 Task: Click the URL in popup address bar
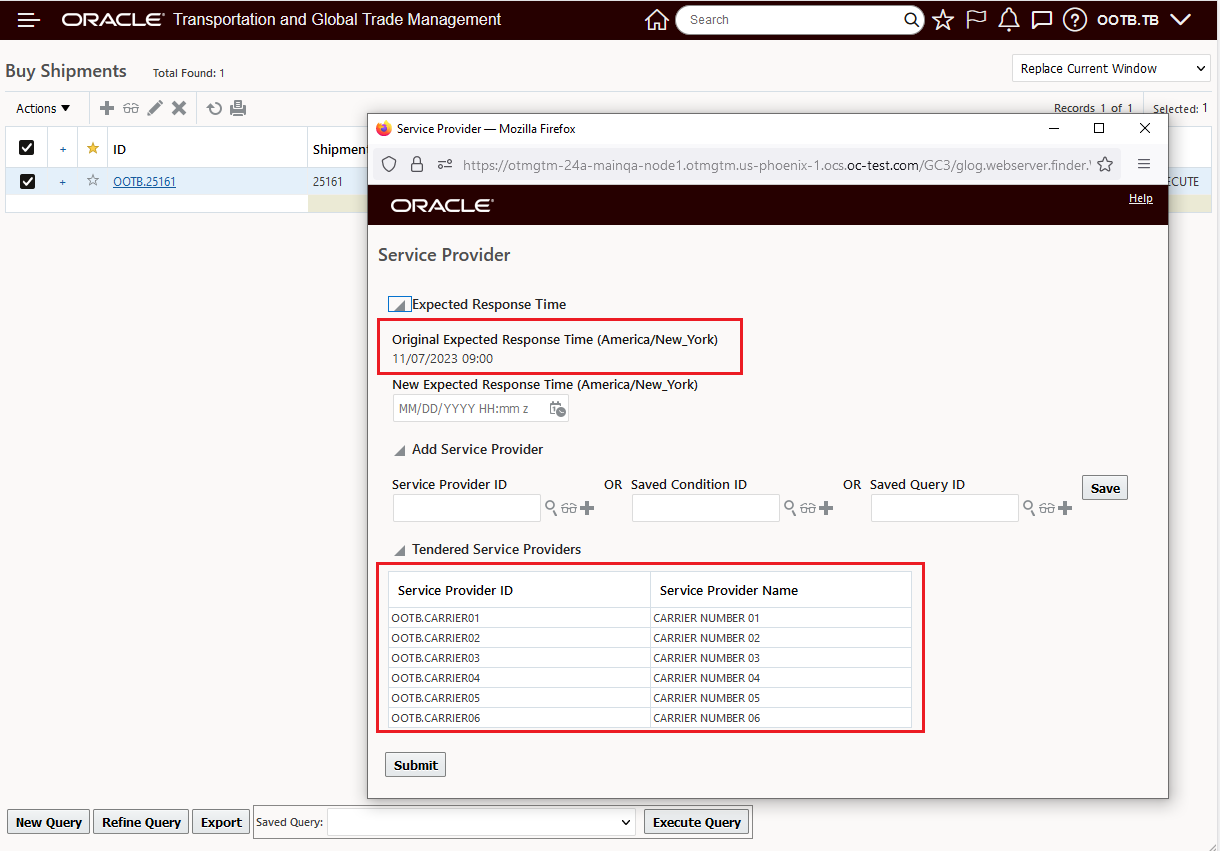pyautogui.click(x=776, y=165)
